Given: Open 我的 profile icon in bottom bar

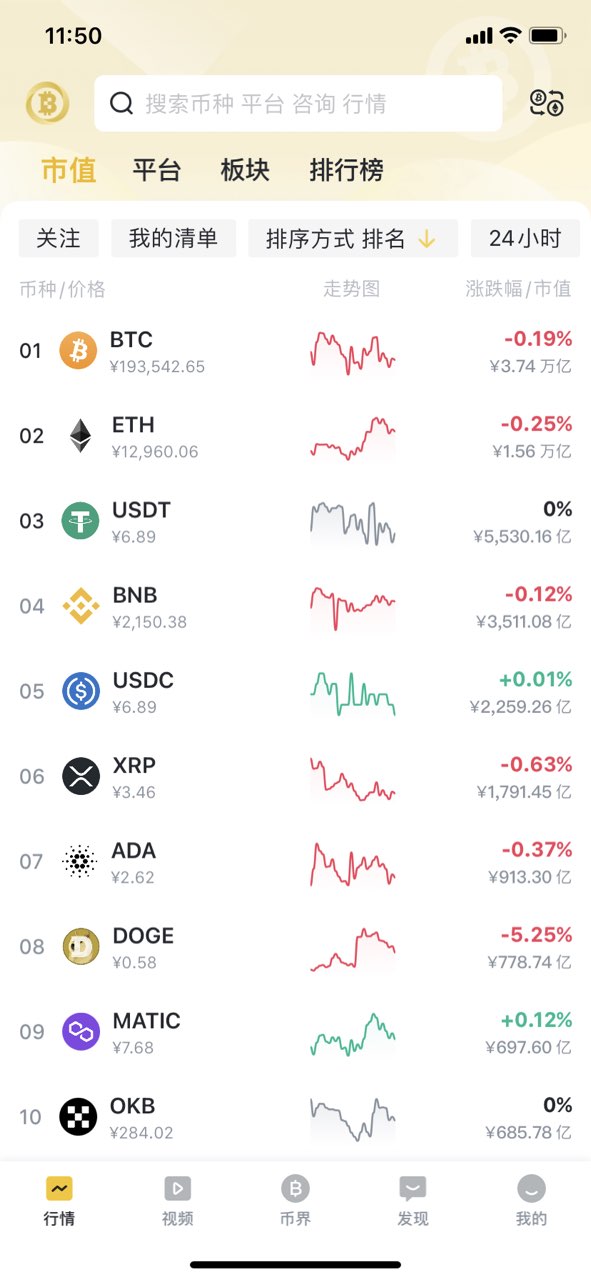Looking at the screenshot, I should click(531, 1188).
